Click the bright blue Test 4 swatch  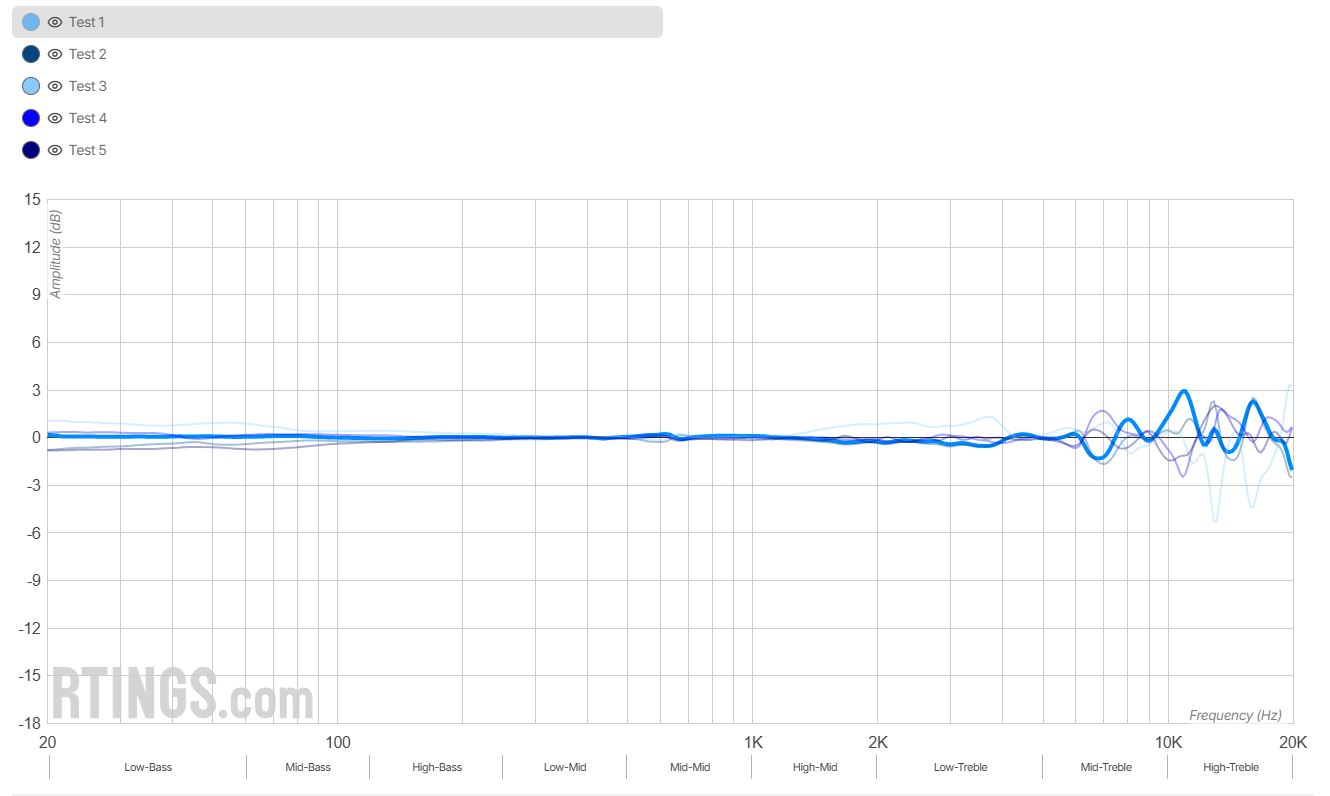point(31,118)
